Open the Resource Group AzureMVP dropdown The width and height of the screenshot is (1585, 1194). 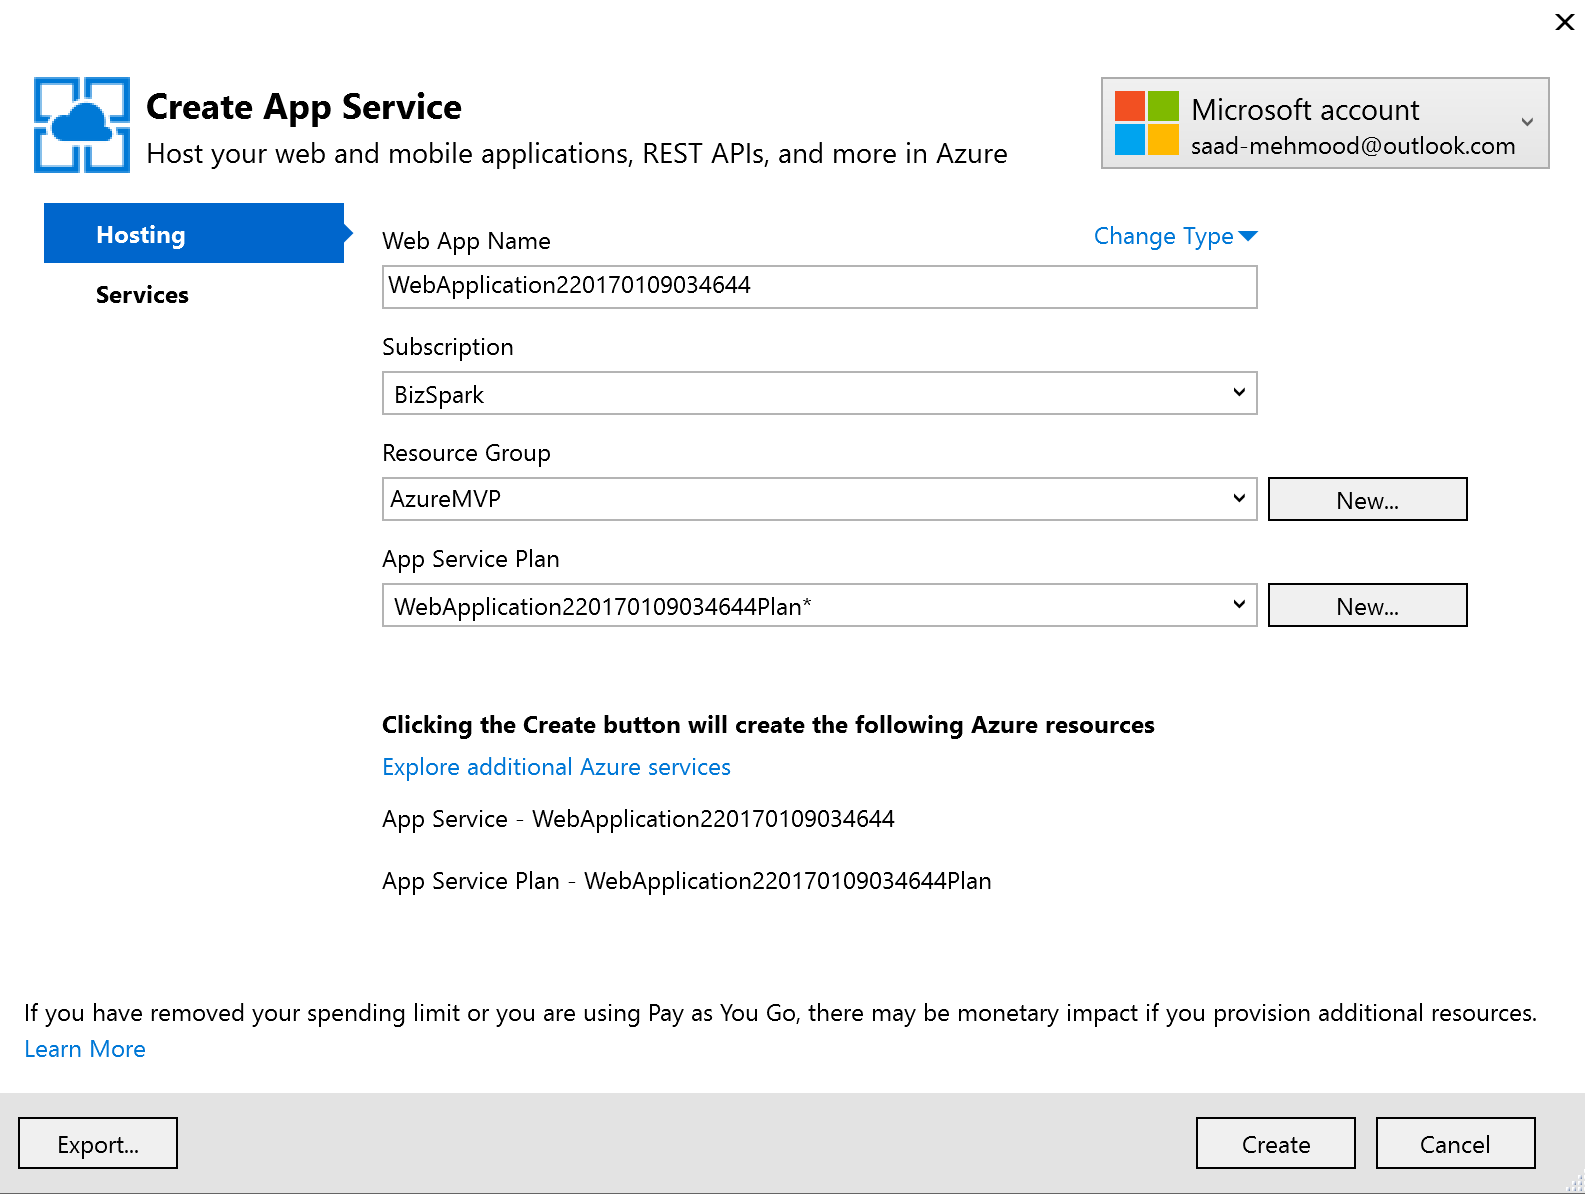[819, 499]
